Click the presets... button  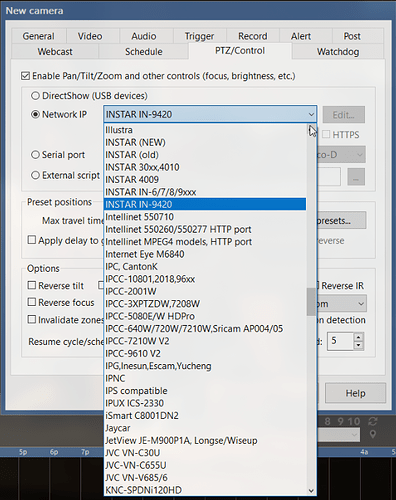[x=341, y=220]
